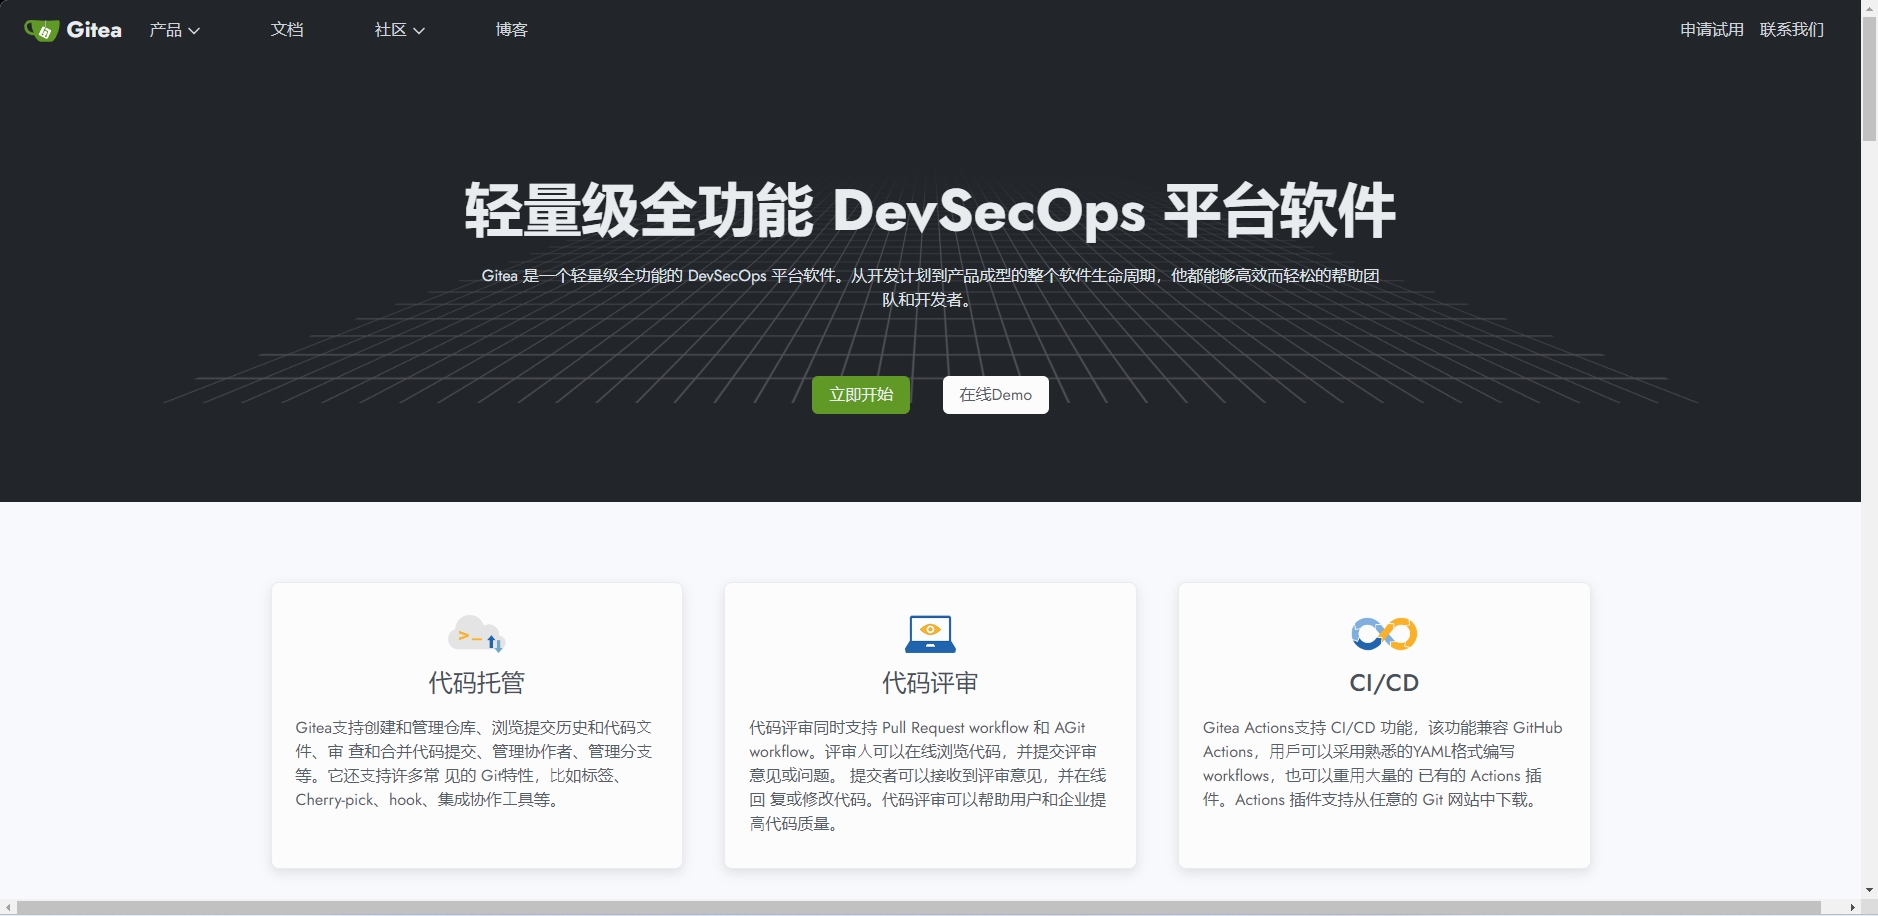Click the 申请试用 link
Viewport: 1878px width, 916px height.
(x=1712, y=30)
